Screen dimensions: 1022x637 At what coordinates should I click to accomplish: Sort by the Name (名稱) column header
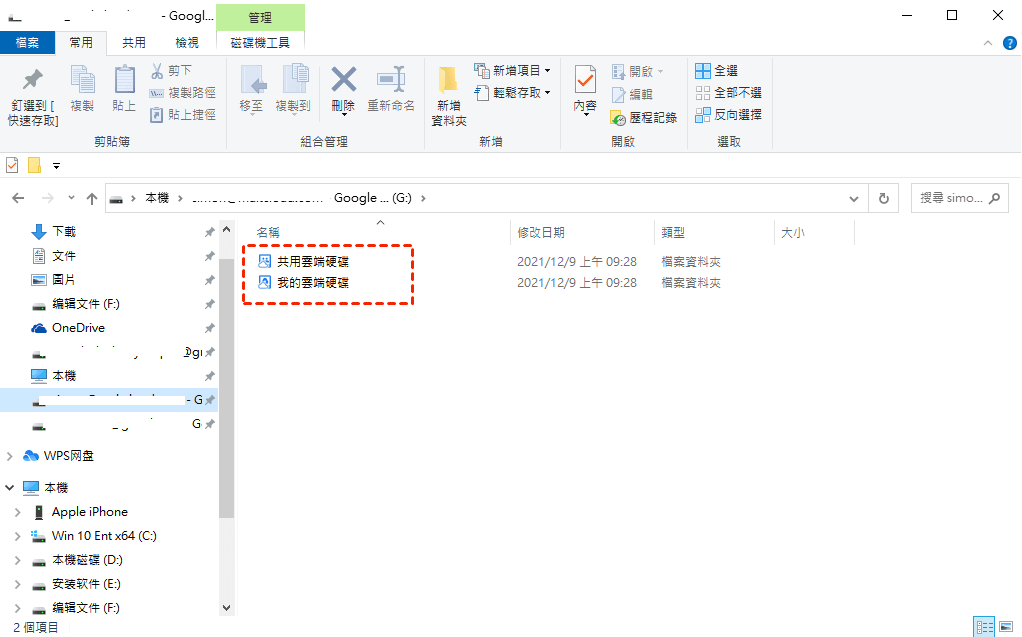pos(267,233)
